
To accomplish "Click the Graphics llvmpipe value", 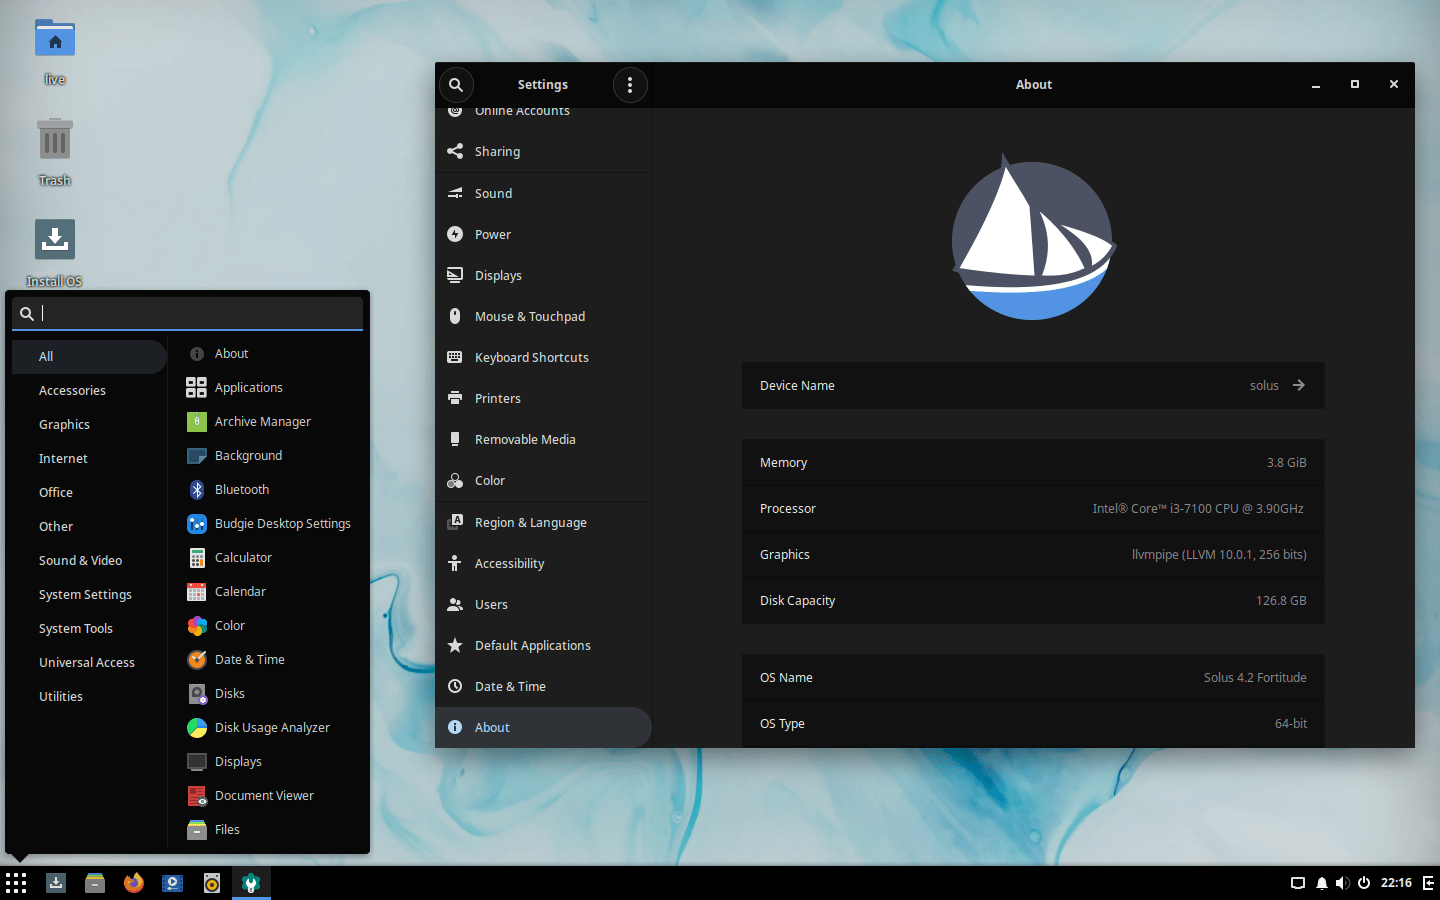I will click(x=1219, y=555).
